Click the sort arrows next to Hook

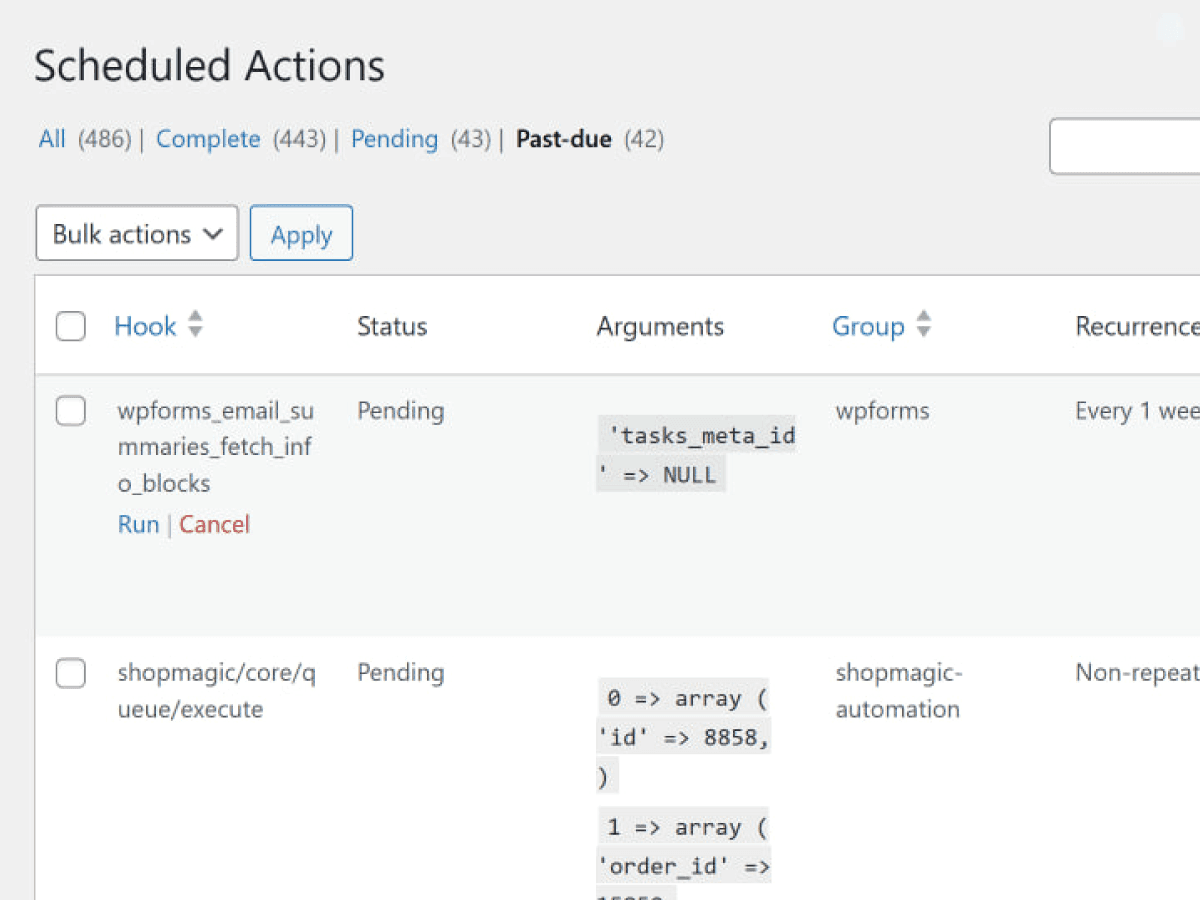coord(196,324)
